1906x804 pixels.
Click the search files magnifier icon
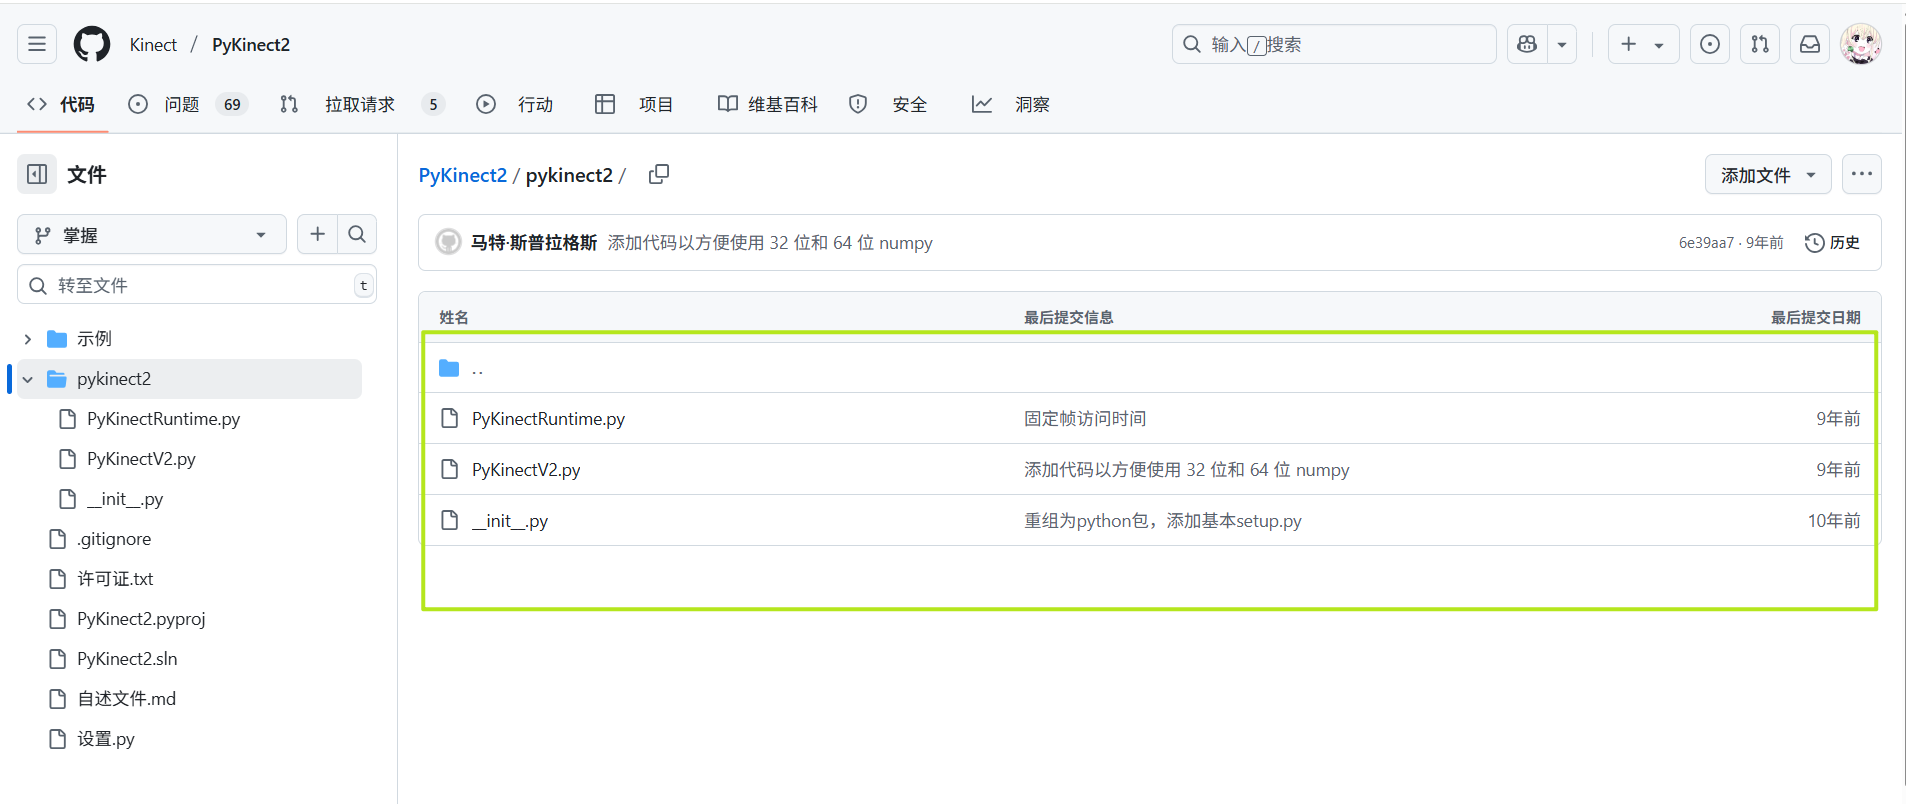pyautogui.click(x=357, y=234)
